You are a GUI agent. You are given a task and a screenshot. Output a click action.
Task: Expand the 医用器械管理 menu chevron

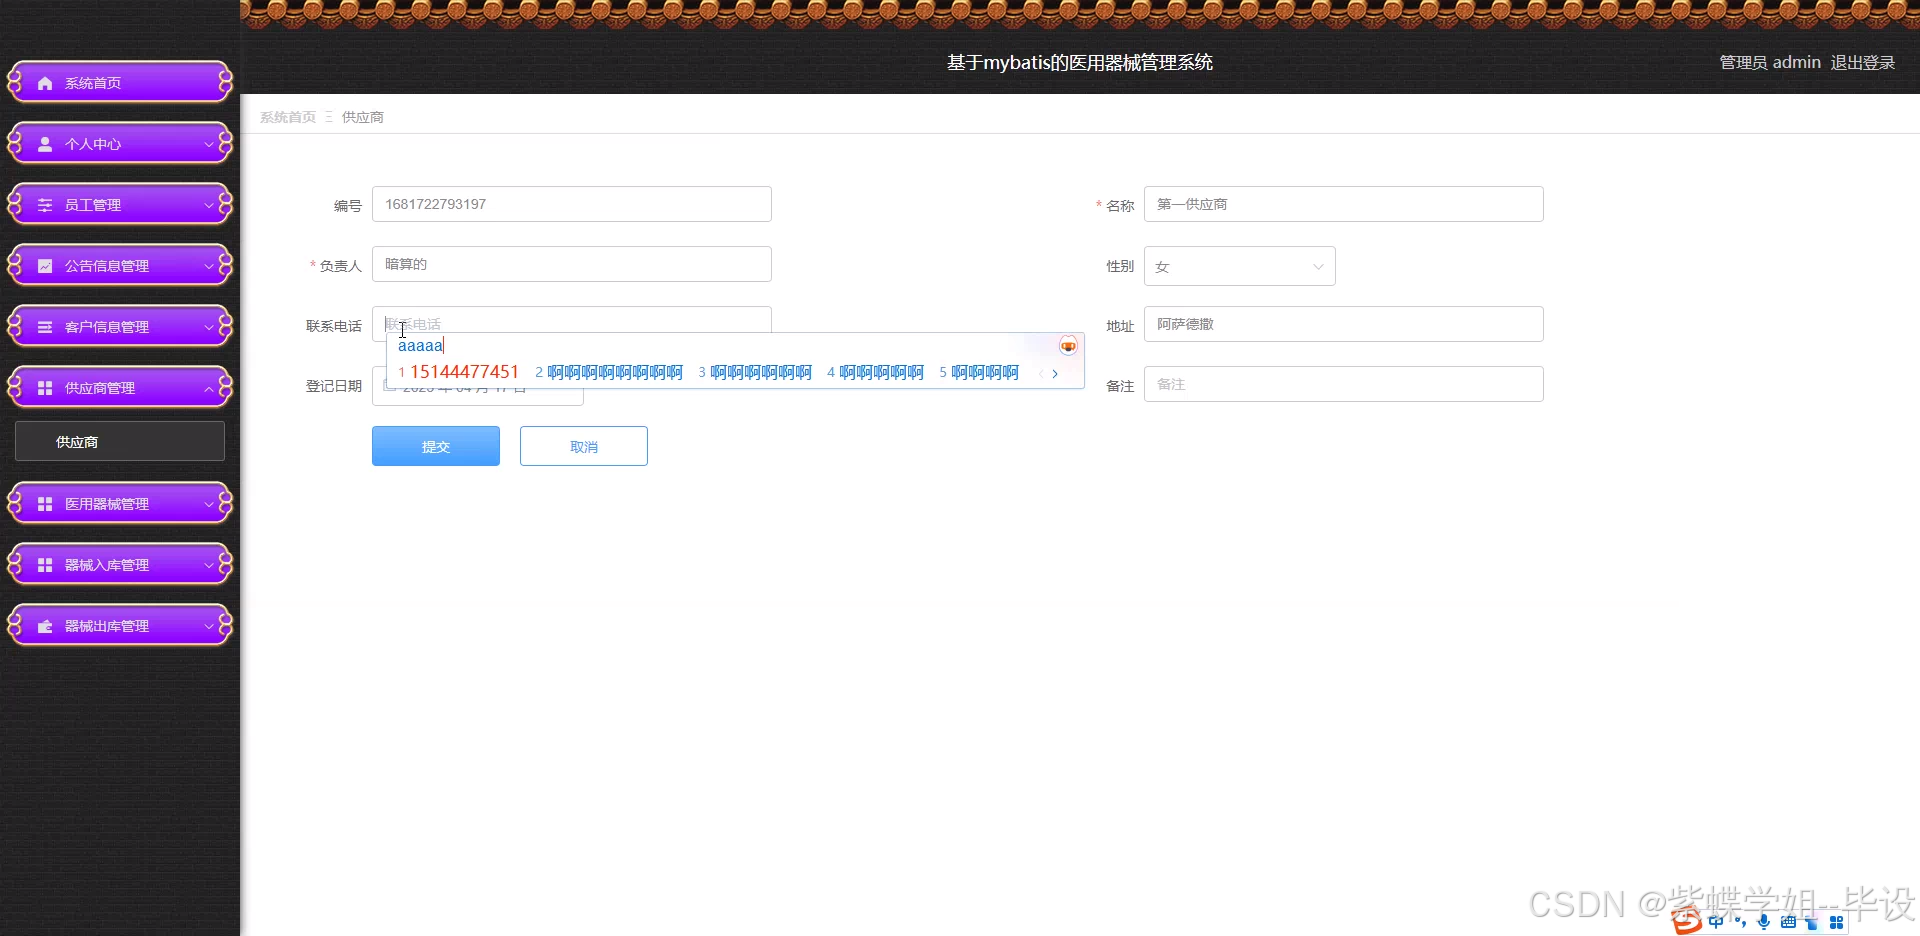click(x=209, y=505)
